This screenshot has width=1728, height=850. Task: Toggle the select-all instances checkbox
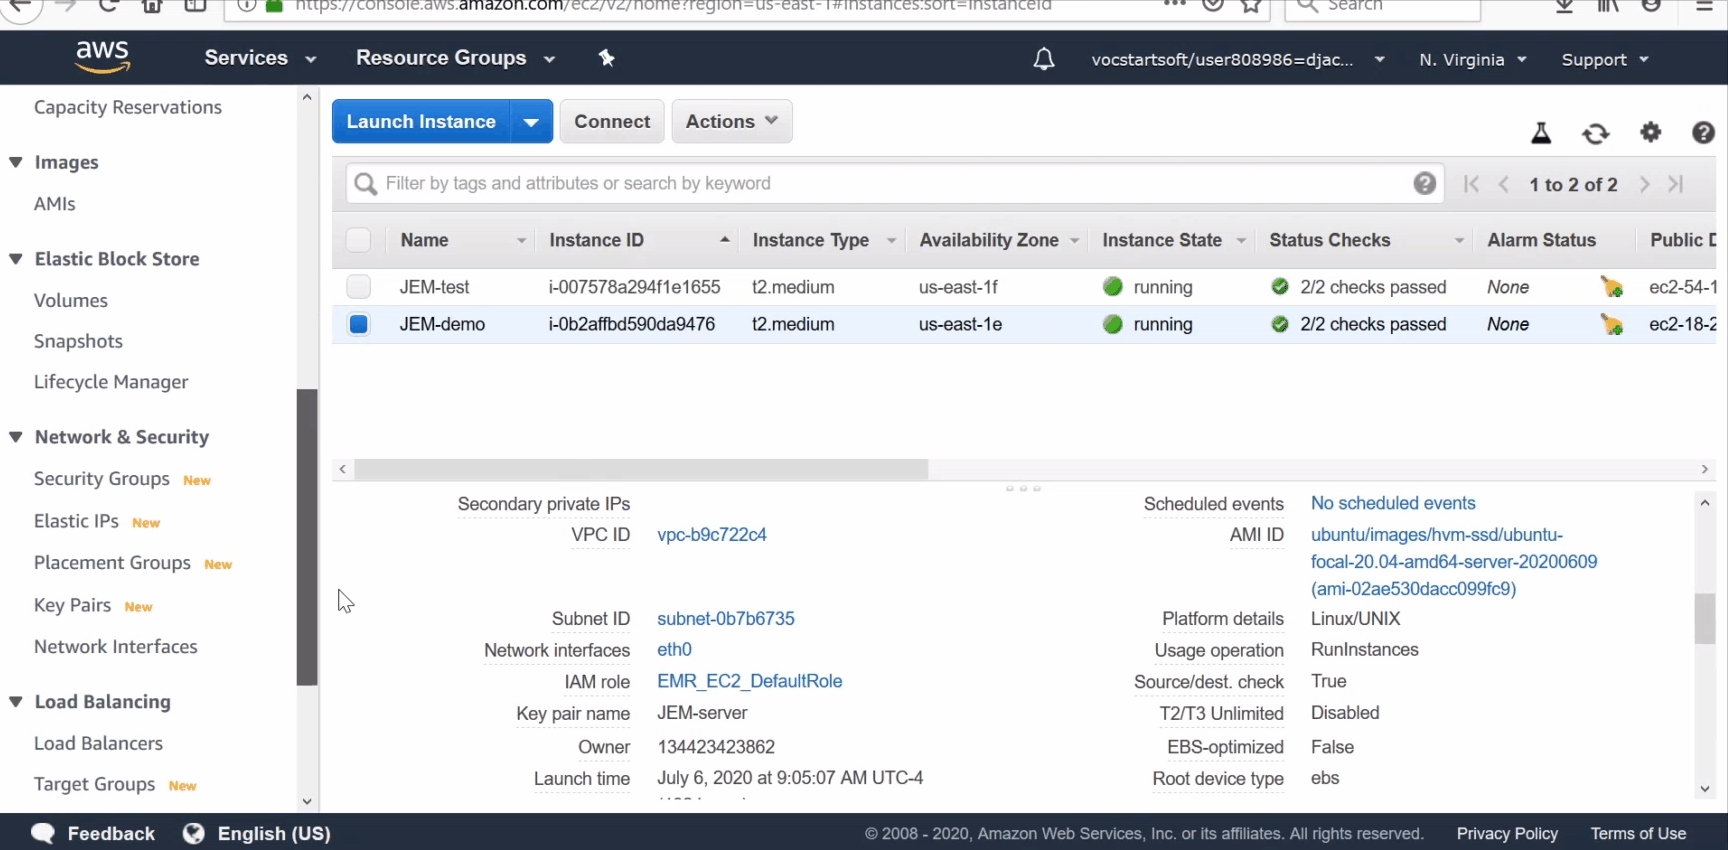(x=358, y=240)
